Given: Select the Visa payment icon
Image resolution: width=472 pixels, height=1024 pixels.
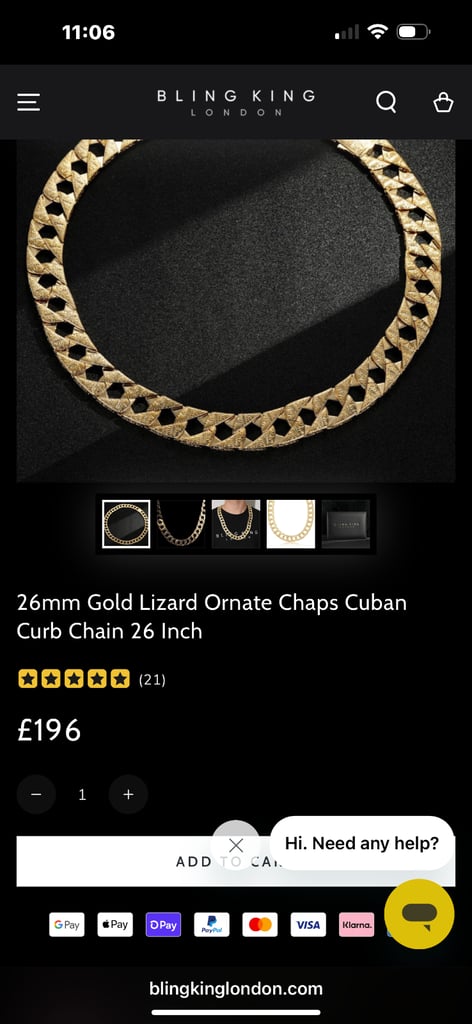Looking at the screenshot, I should (x=308, y=925).
